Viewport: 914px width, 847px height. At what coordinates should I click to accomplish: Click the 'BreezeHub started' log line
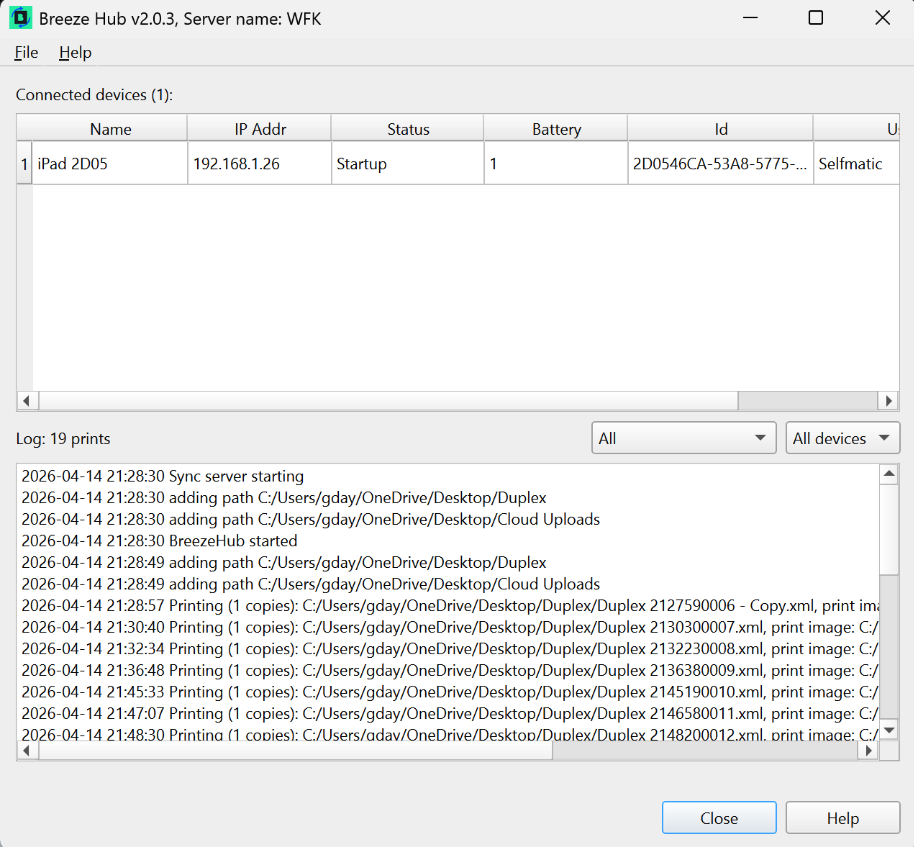coord(159,541)
